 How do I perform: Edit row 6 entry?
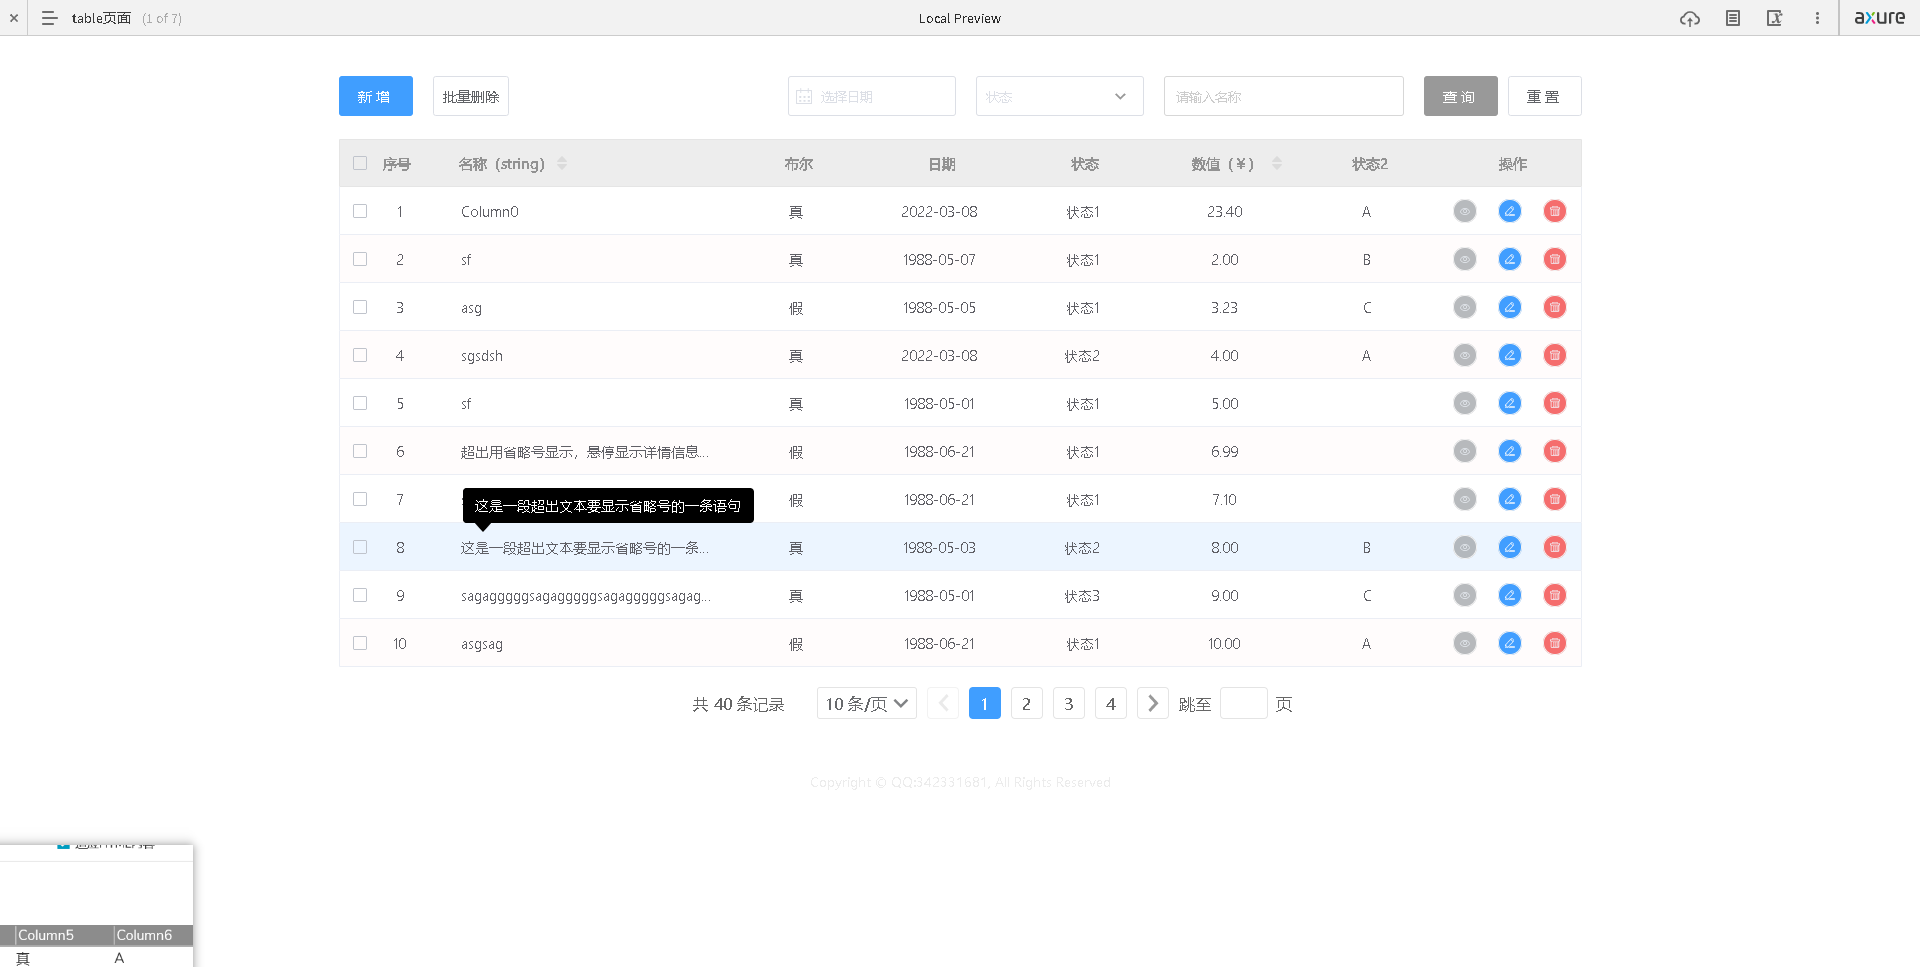[x=1510, y=451]
